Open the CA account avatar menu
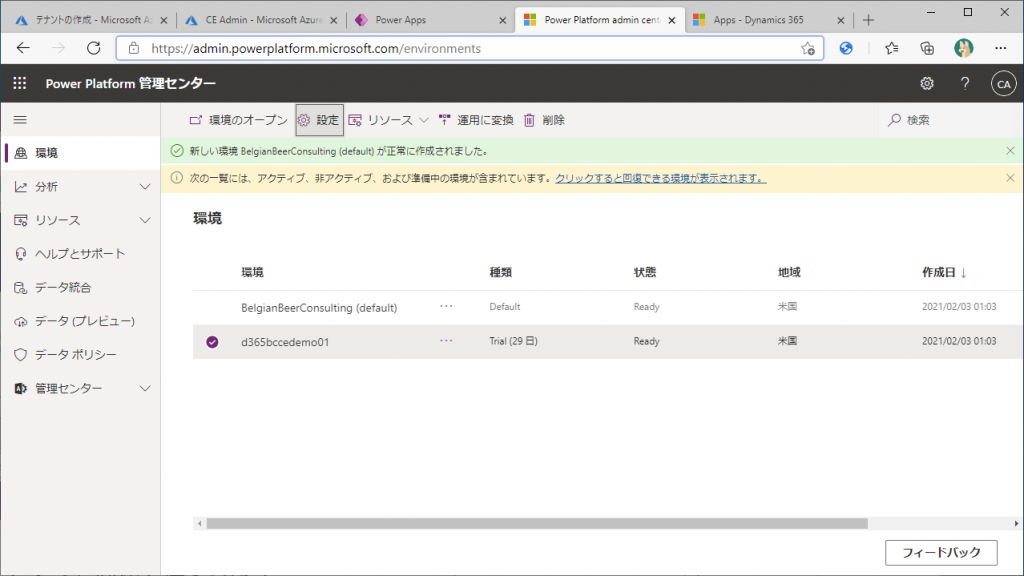The height and width of the screenshot is (576, 1024). coord(1003,84)
